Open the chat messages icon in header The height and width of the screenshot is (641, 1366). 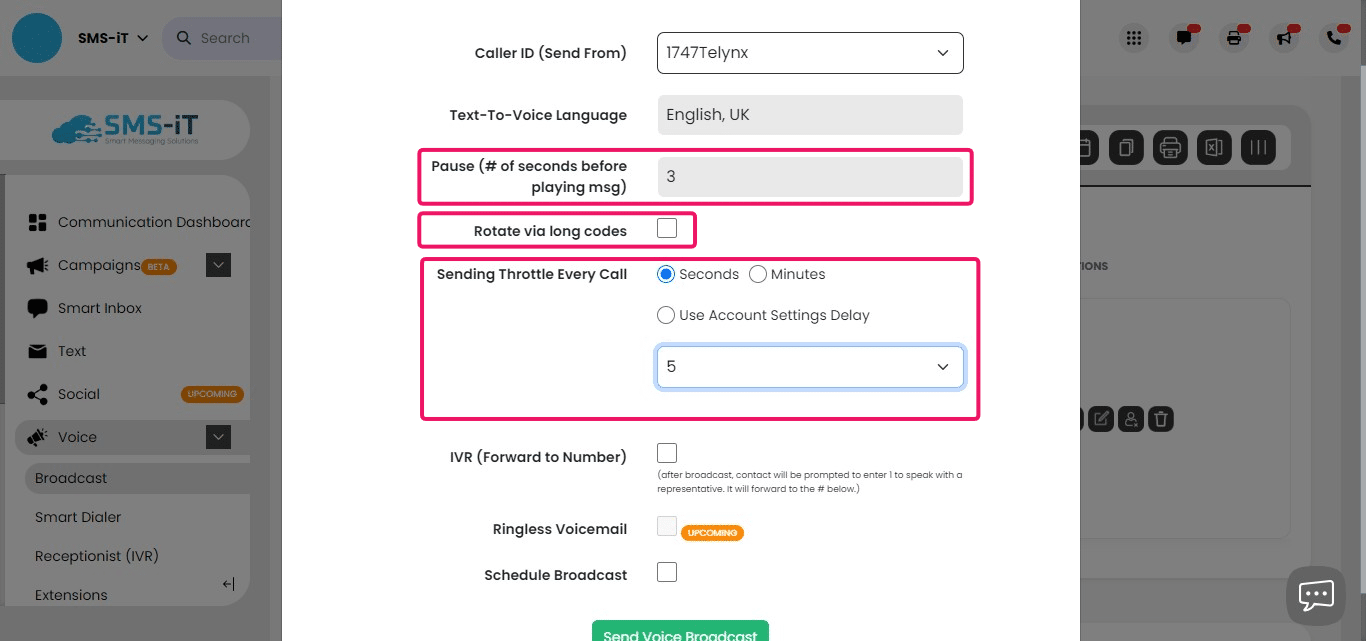[x=1184, y=38]
